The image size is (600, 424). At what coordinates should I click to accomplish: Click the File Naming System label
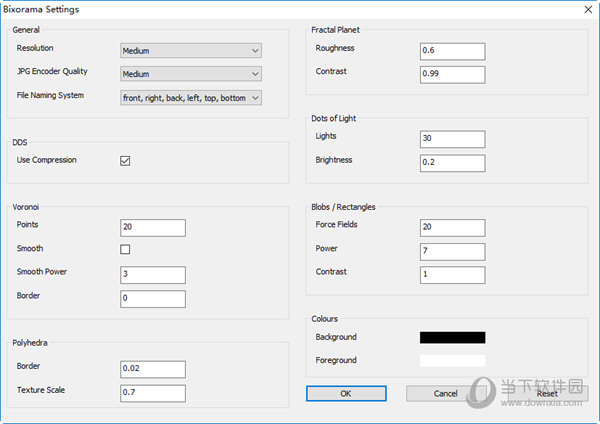(50, 95)
